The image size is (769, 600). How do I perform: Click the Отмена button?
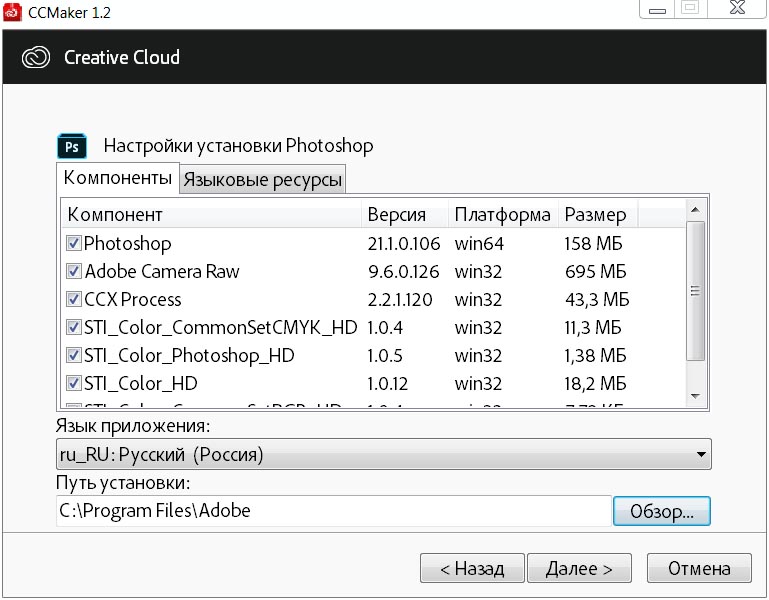tap(699, 568)
